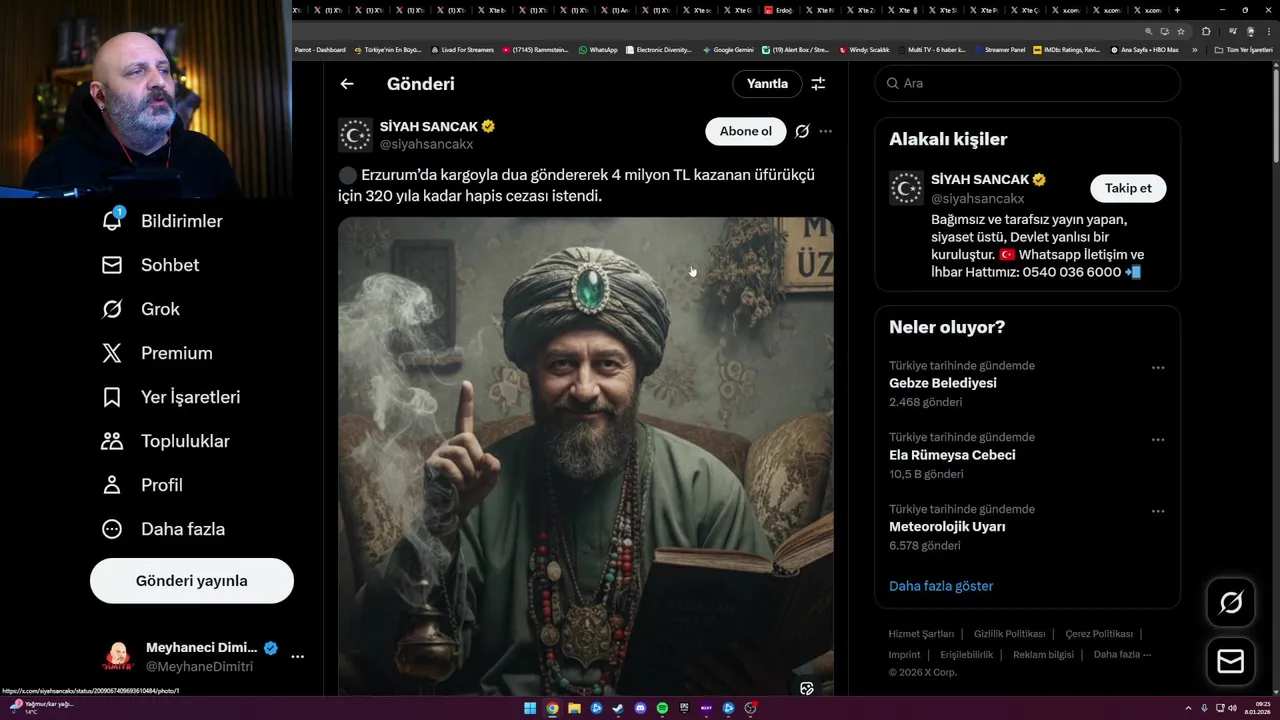The image size is (1280, 720).
Task: Open the Gizlilik Politikası footer link
Action: [x=1009, y=634]
